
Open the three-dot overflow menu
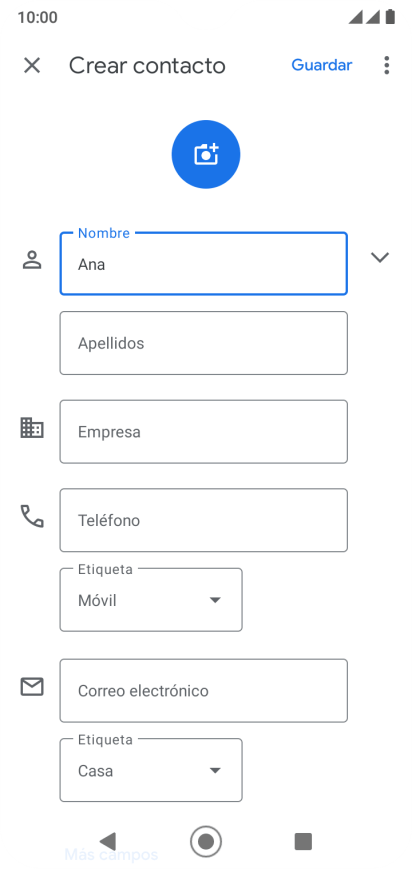386,65
